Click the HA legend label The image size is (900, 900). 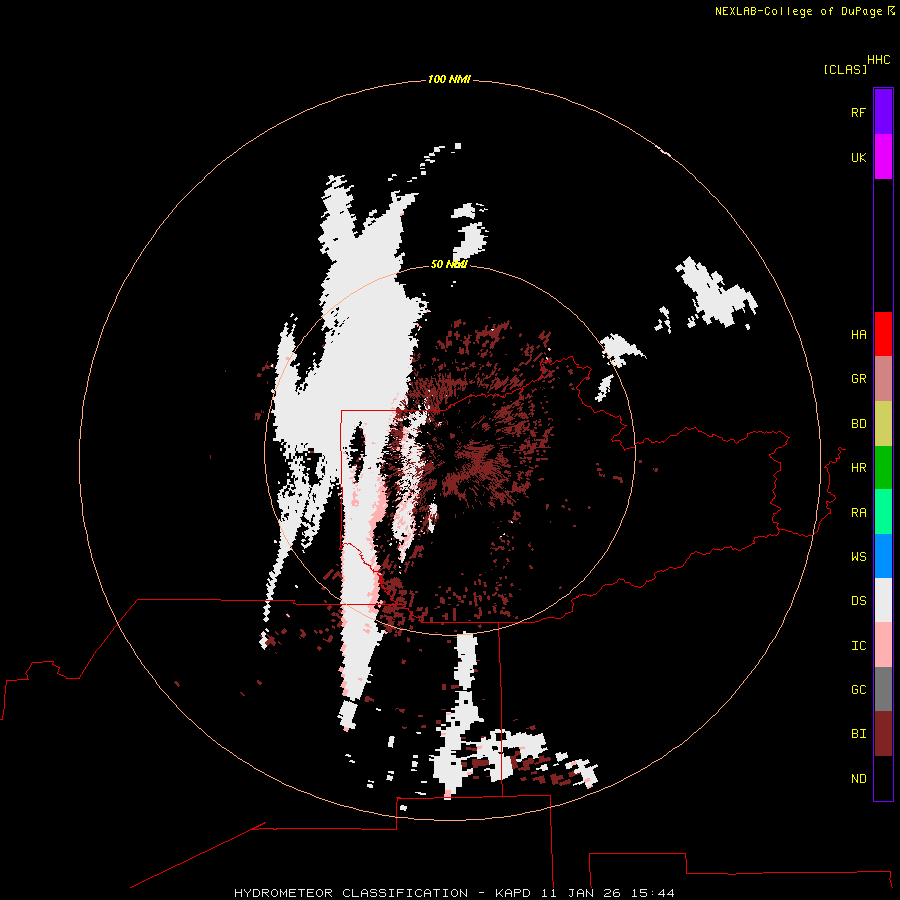(x=858, y=335)
